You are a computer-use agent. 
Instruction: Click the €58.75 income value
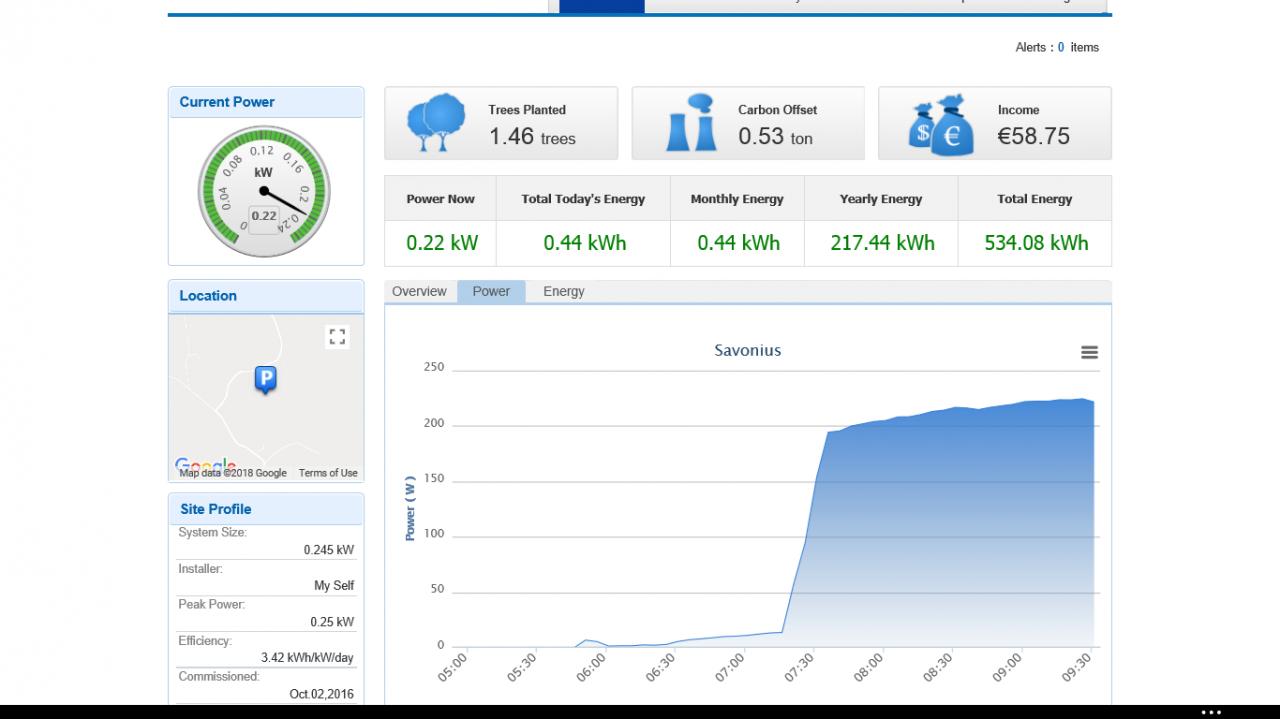point(1034,137)
